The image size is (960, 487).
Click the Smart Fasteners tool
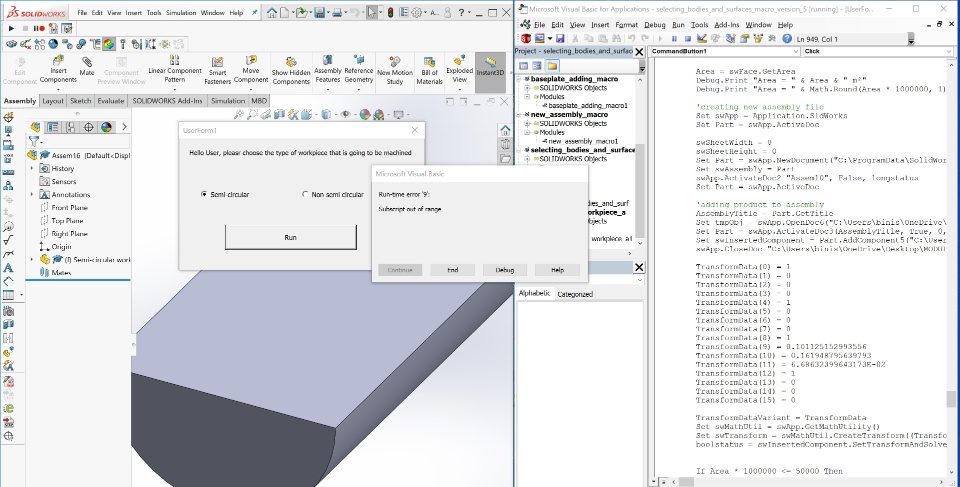pyautogui.click(x=217, y=71)
